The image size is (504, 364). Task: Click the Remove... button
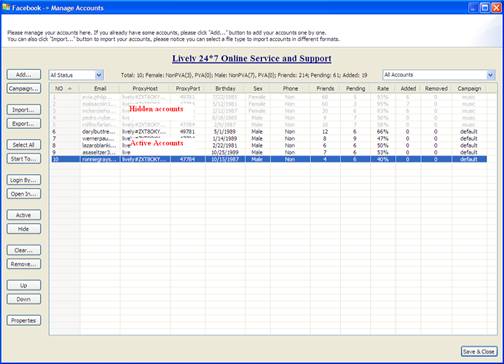pos(24,264)
